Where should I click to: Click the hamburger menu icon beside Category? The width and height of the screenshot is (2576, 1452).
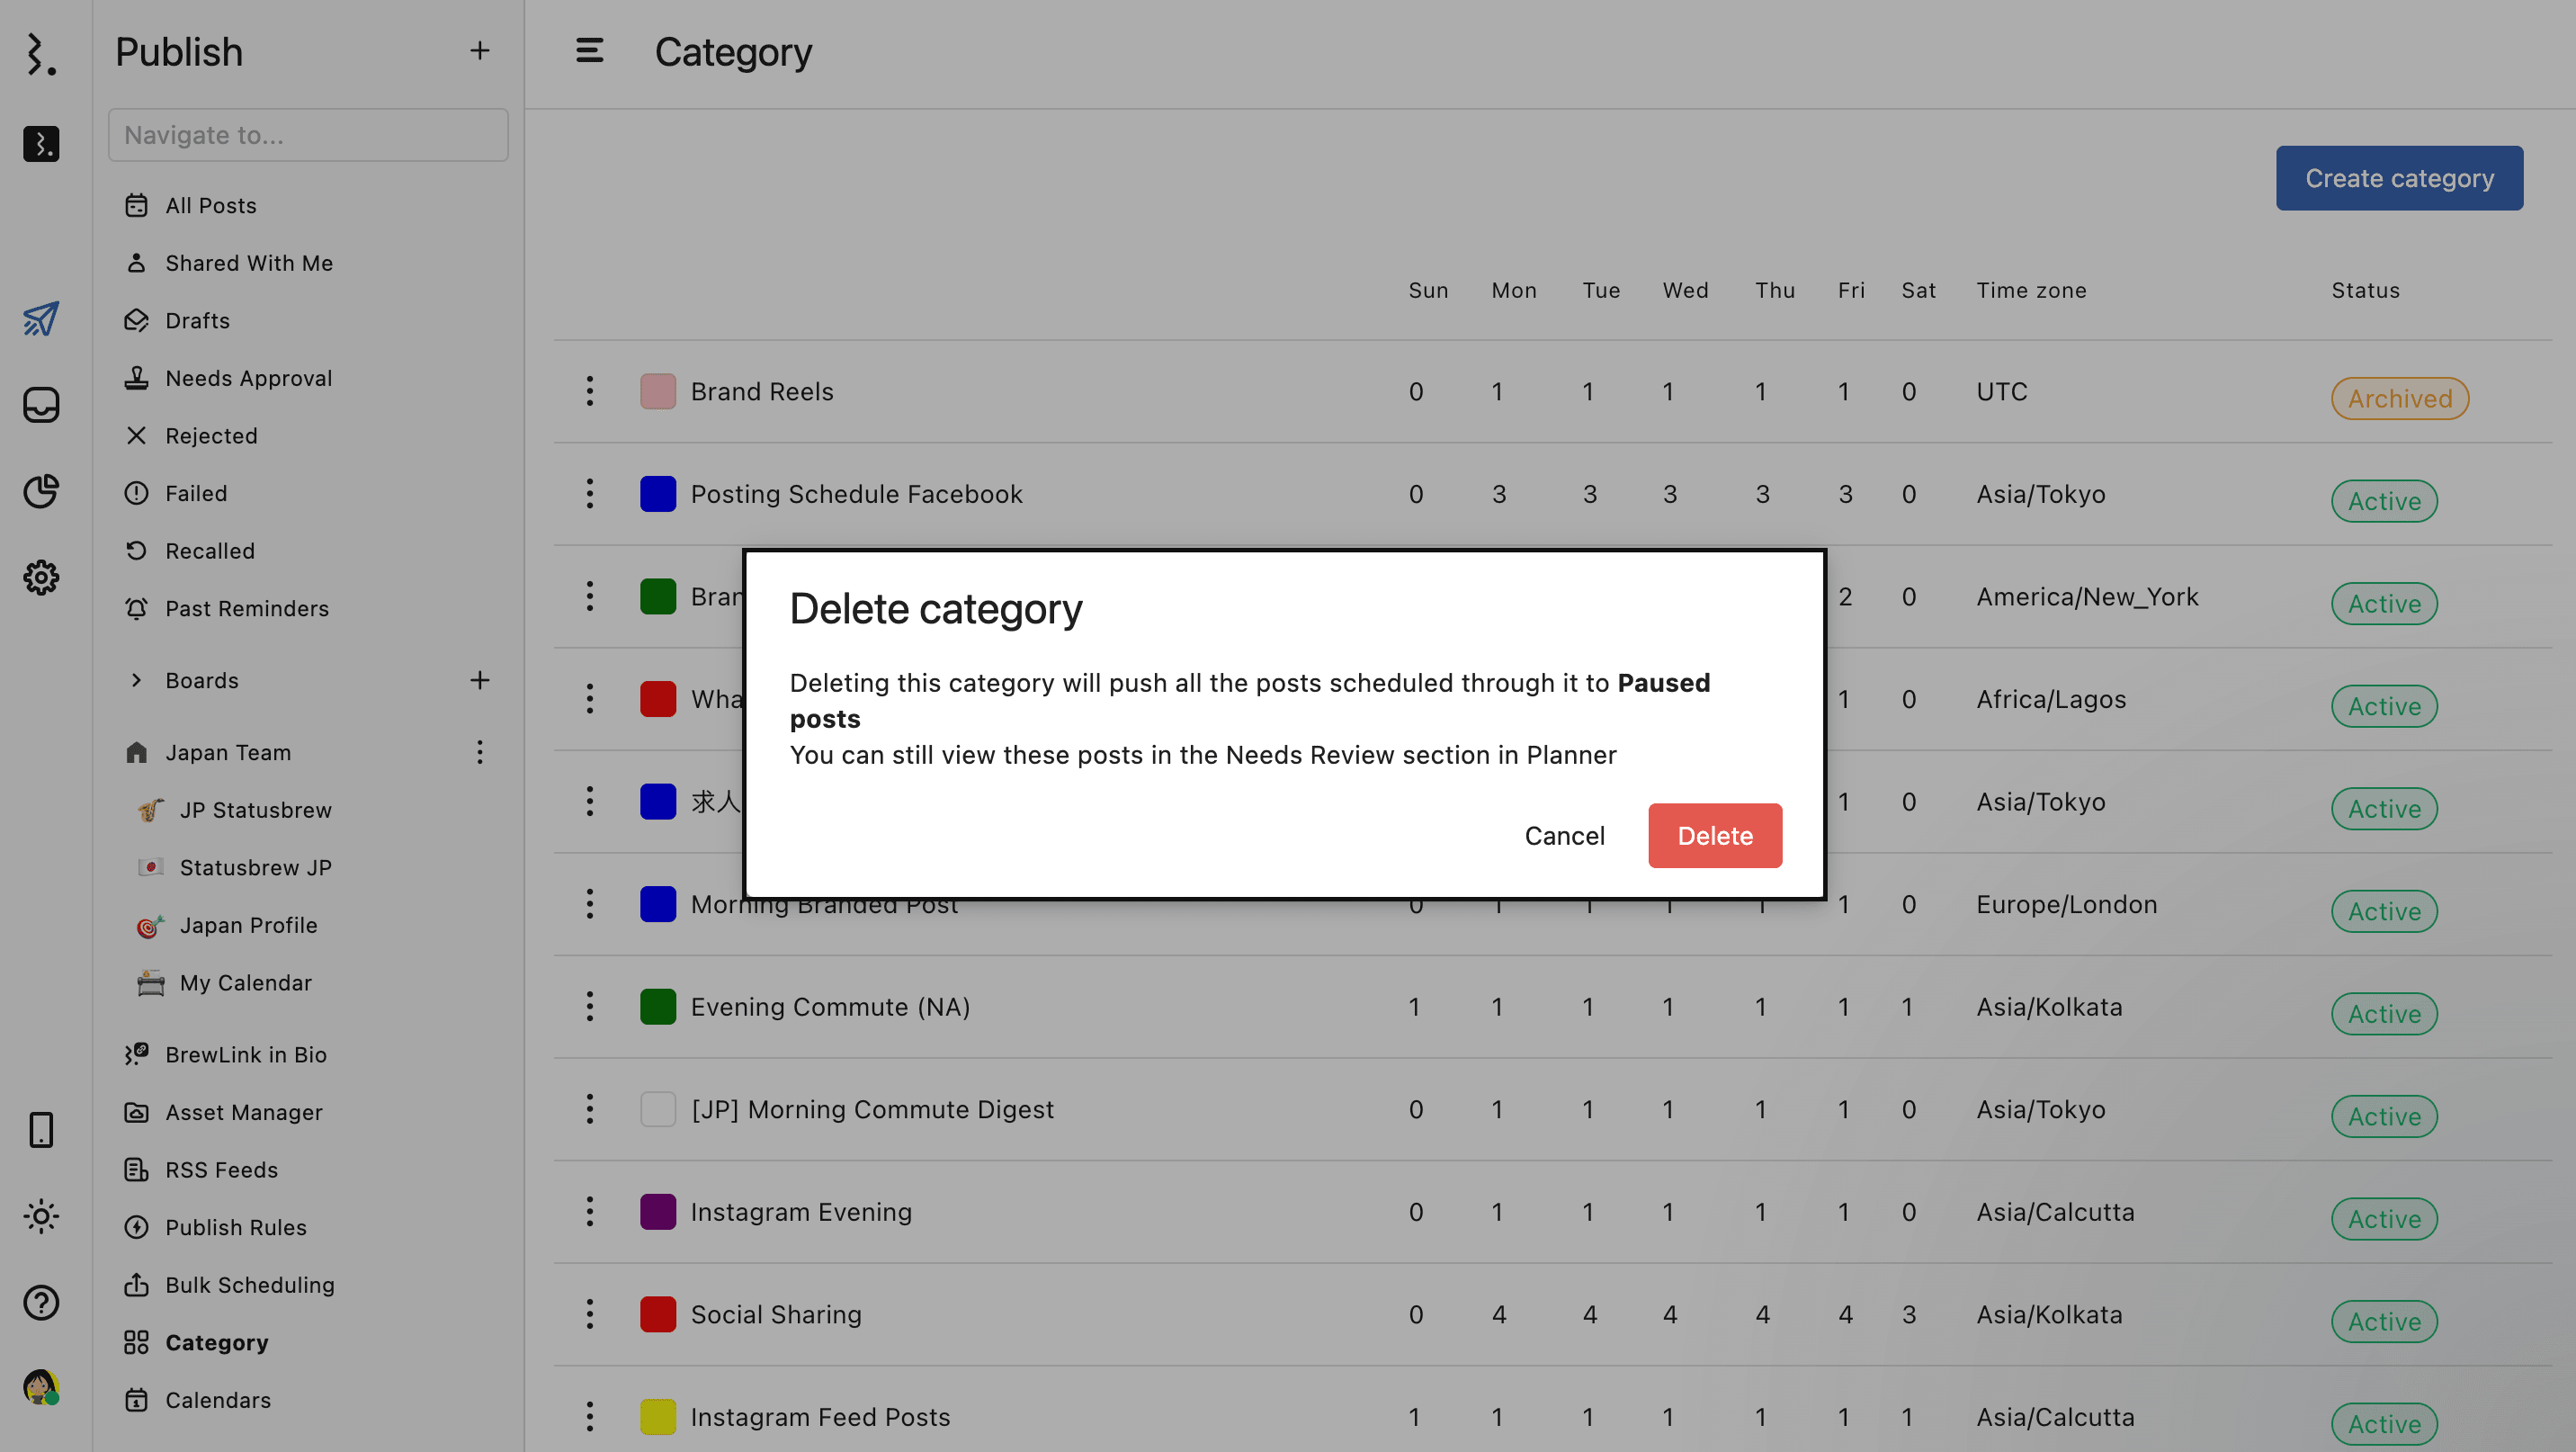pos(589,51)
